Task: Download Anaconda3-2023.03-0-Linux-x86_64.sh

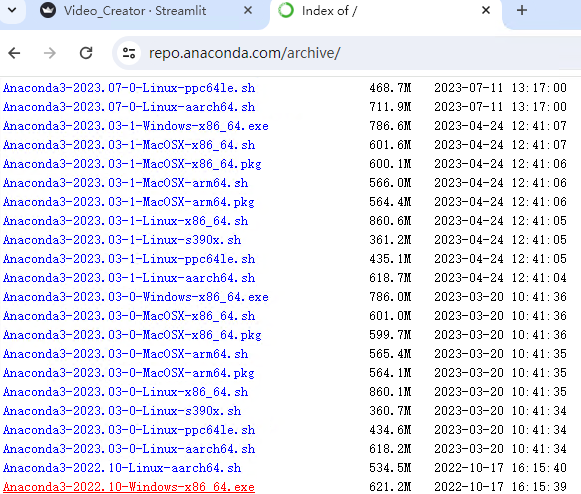Action: (126, 392)
